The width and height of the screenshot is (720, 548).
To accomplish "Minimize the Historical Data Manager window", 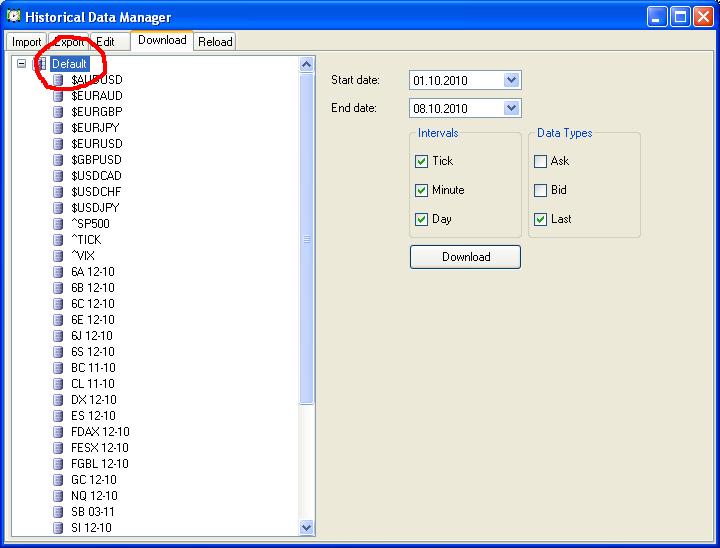I will [x=657, y=17].
